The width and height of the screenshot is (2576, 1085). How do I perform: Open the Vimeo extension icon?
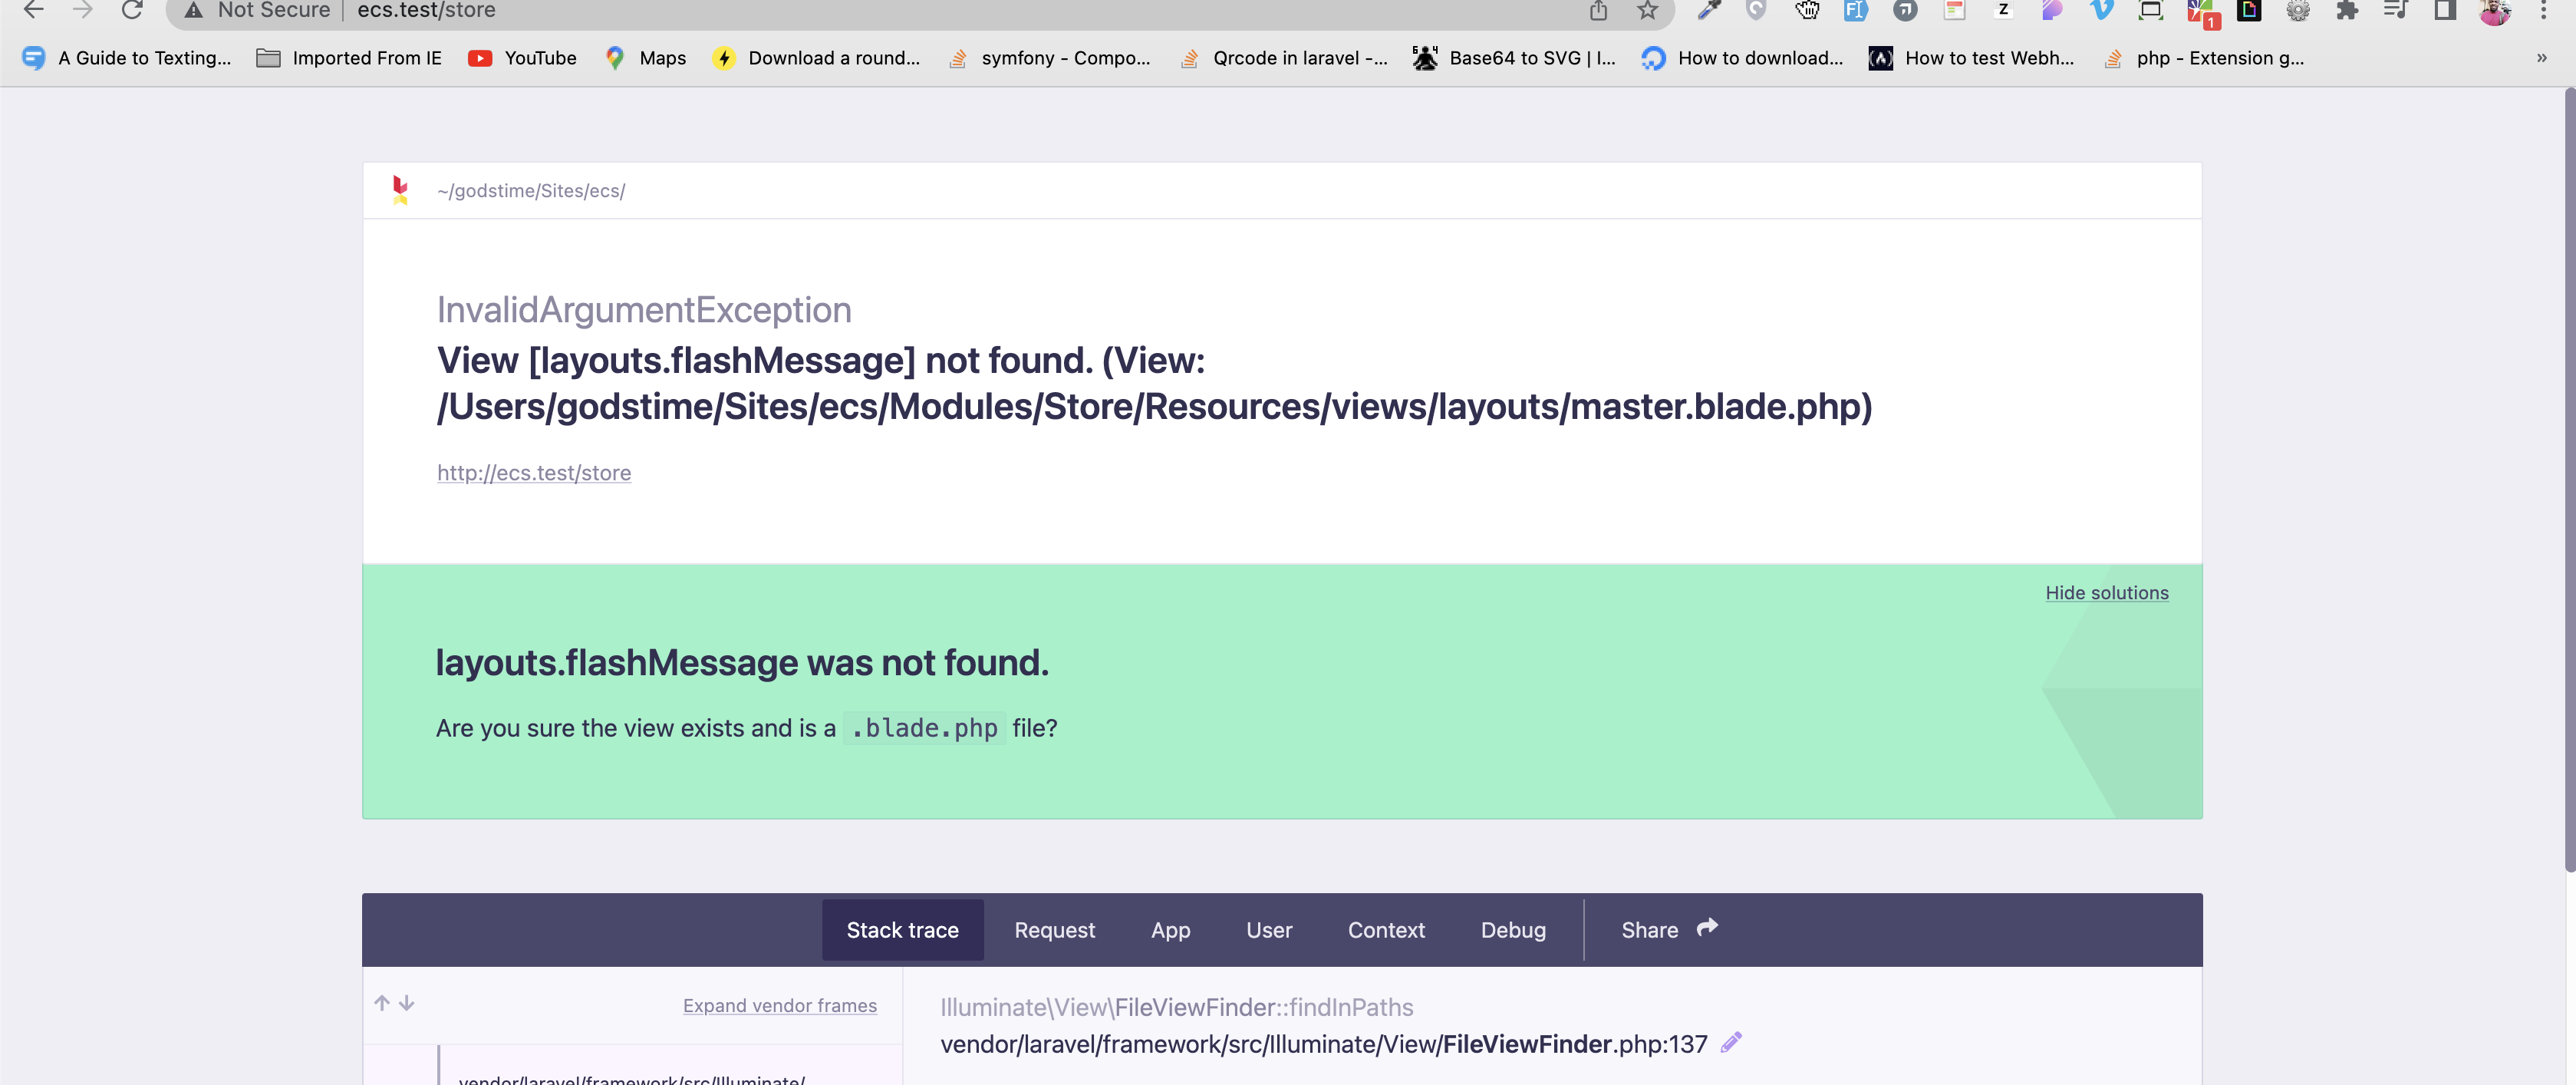(2100, 12)
